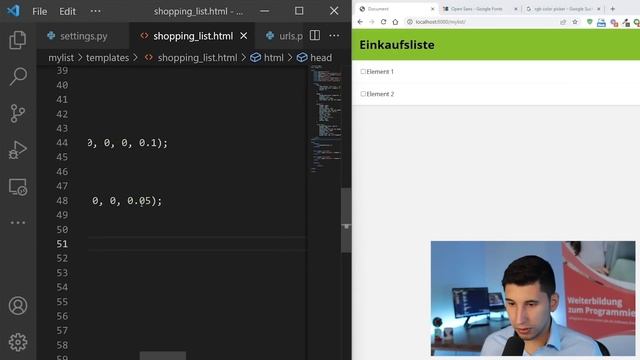Close the VS Code window

(334, 11)
